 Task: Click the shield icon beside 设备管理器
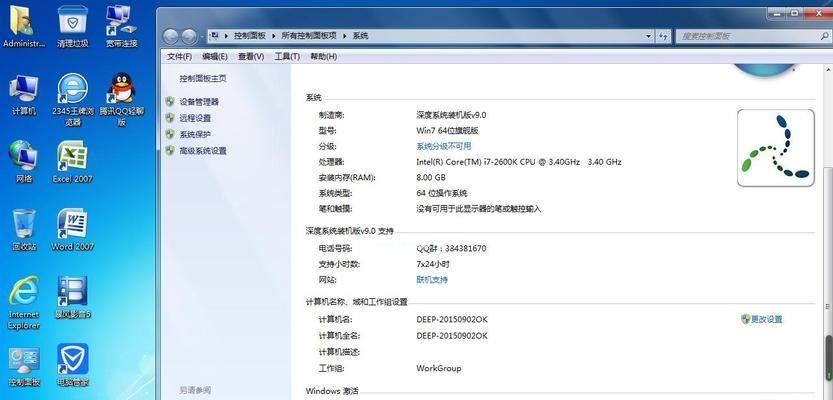[170, 101]
